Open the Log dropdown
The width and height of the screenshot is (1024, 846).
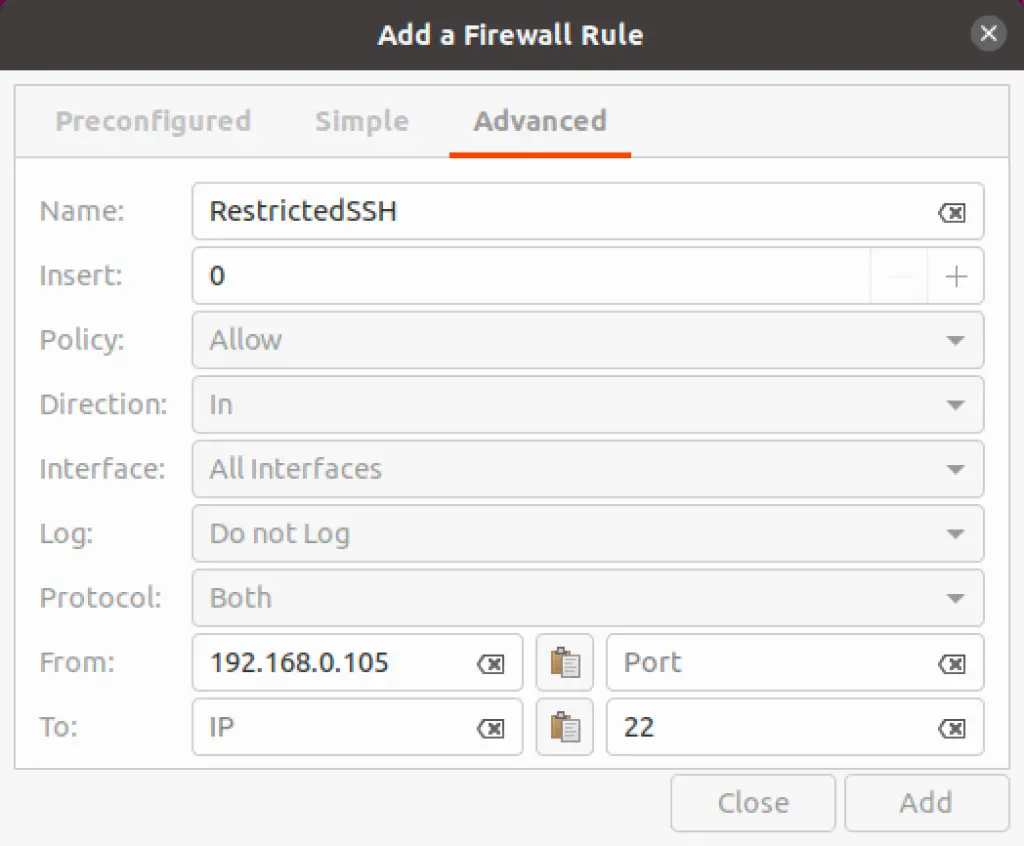(588, 534)
